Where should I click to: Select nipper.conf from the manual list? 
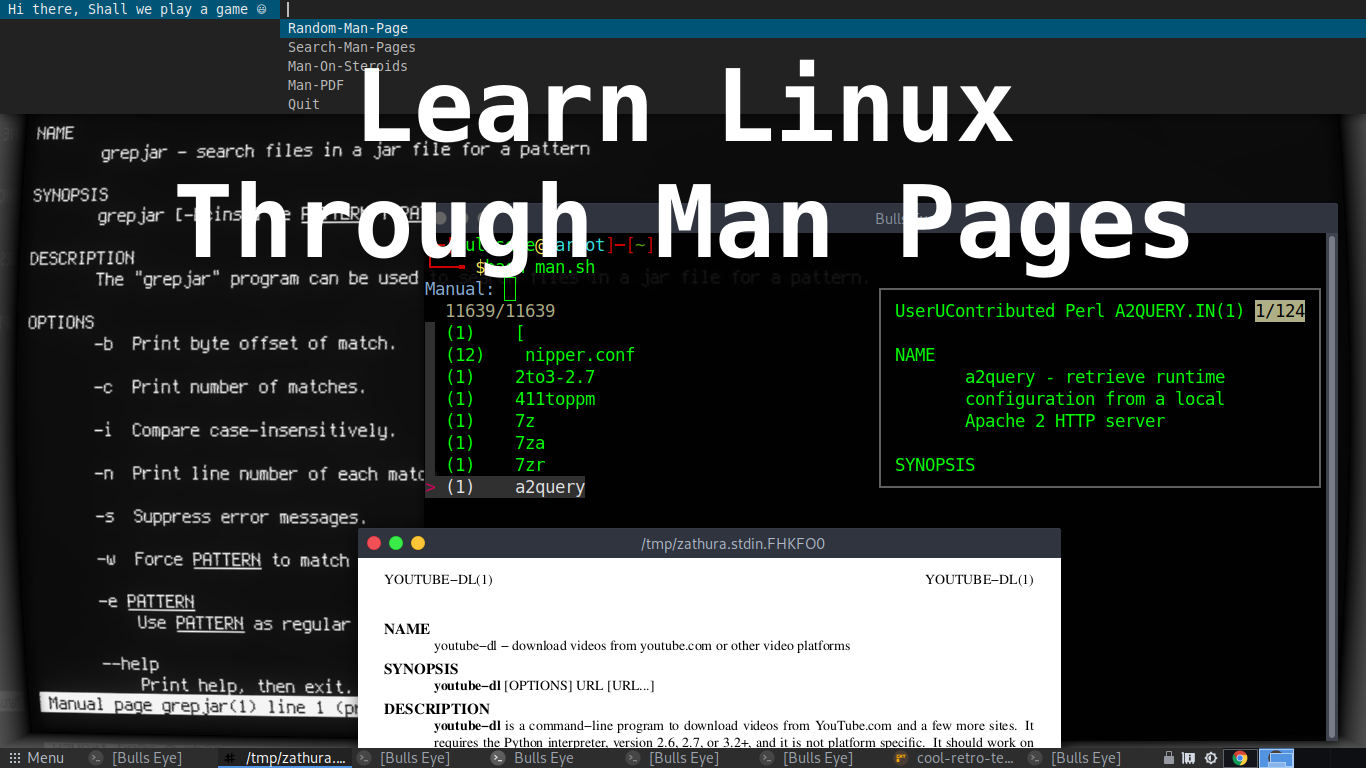tap(580, 354)
